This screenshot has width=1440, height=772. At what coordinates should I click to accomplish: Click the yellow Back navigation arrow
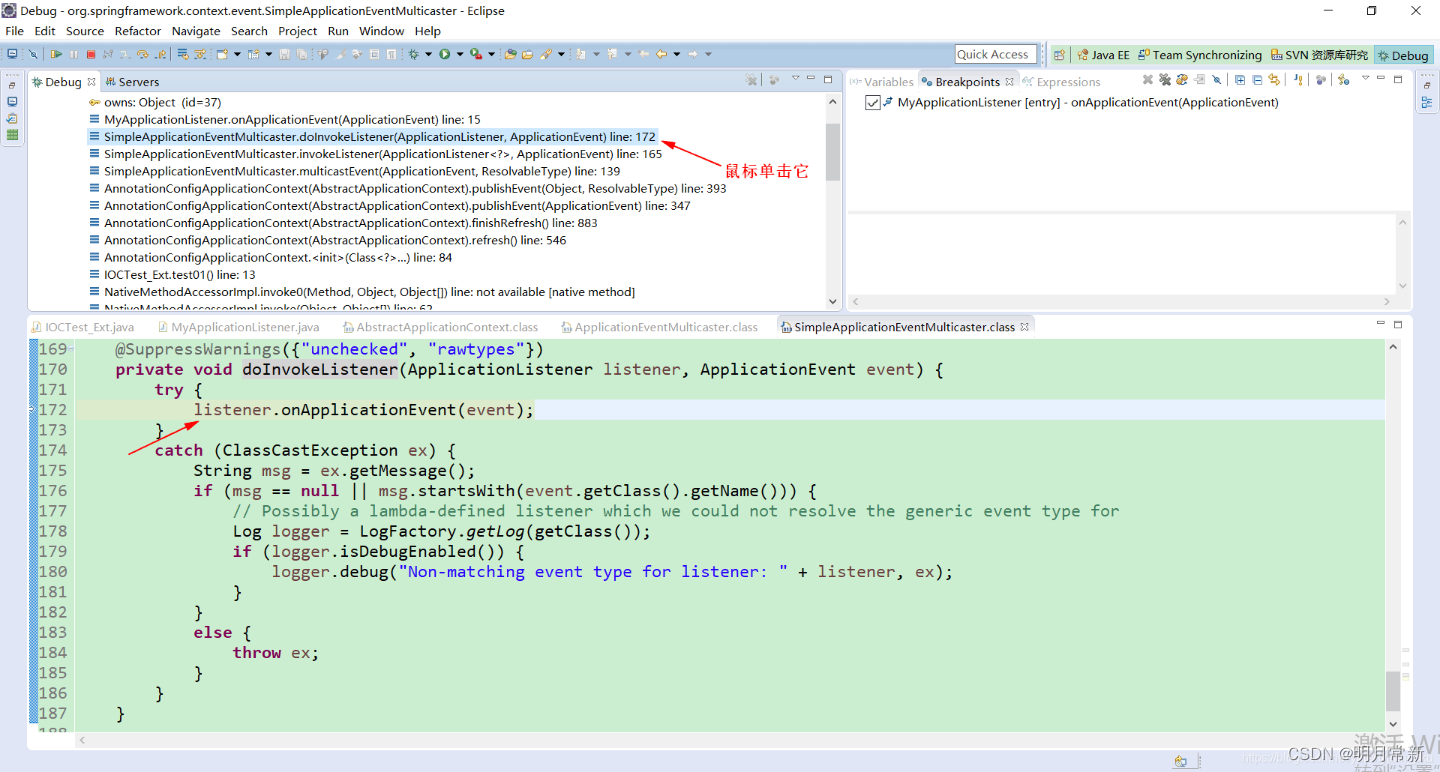pyautogui.click(x=661, y=54)
